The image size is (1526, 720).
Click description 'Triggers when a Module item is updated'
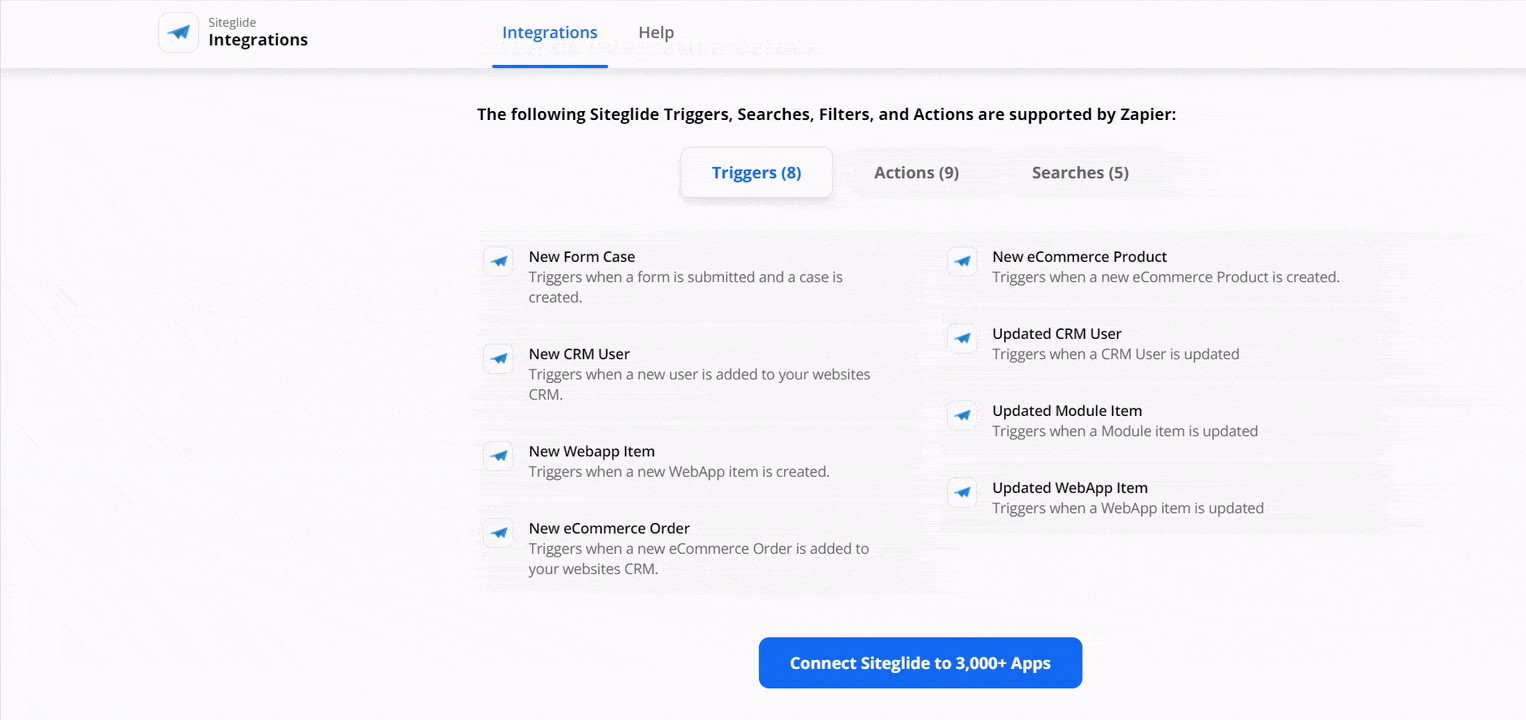[x=1125, y=431]
